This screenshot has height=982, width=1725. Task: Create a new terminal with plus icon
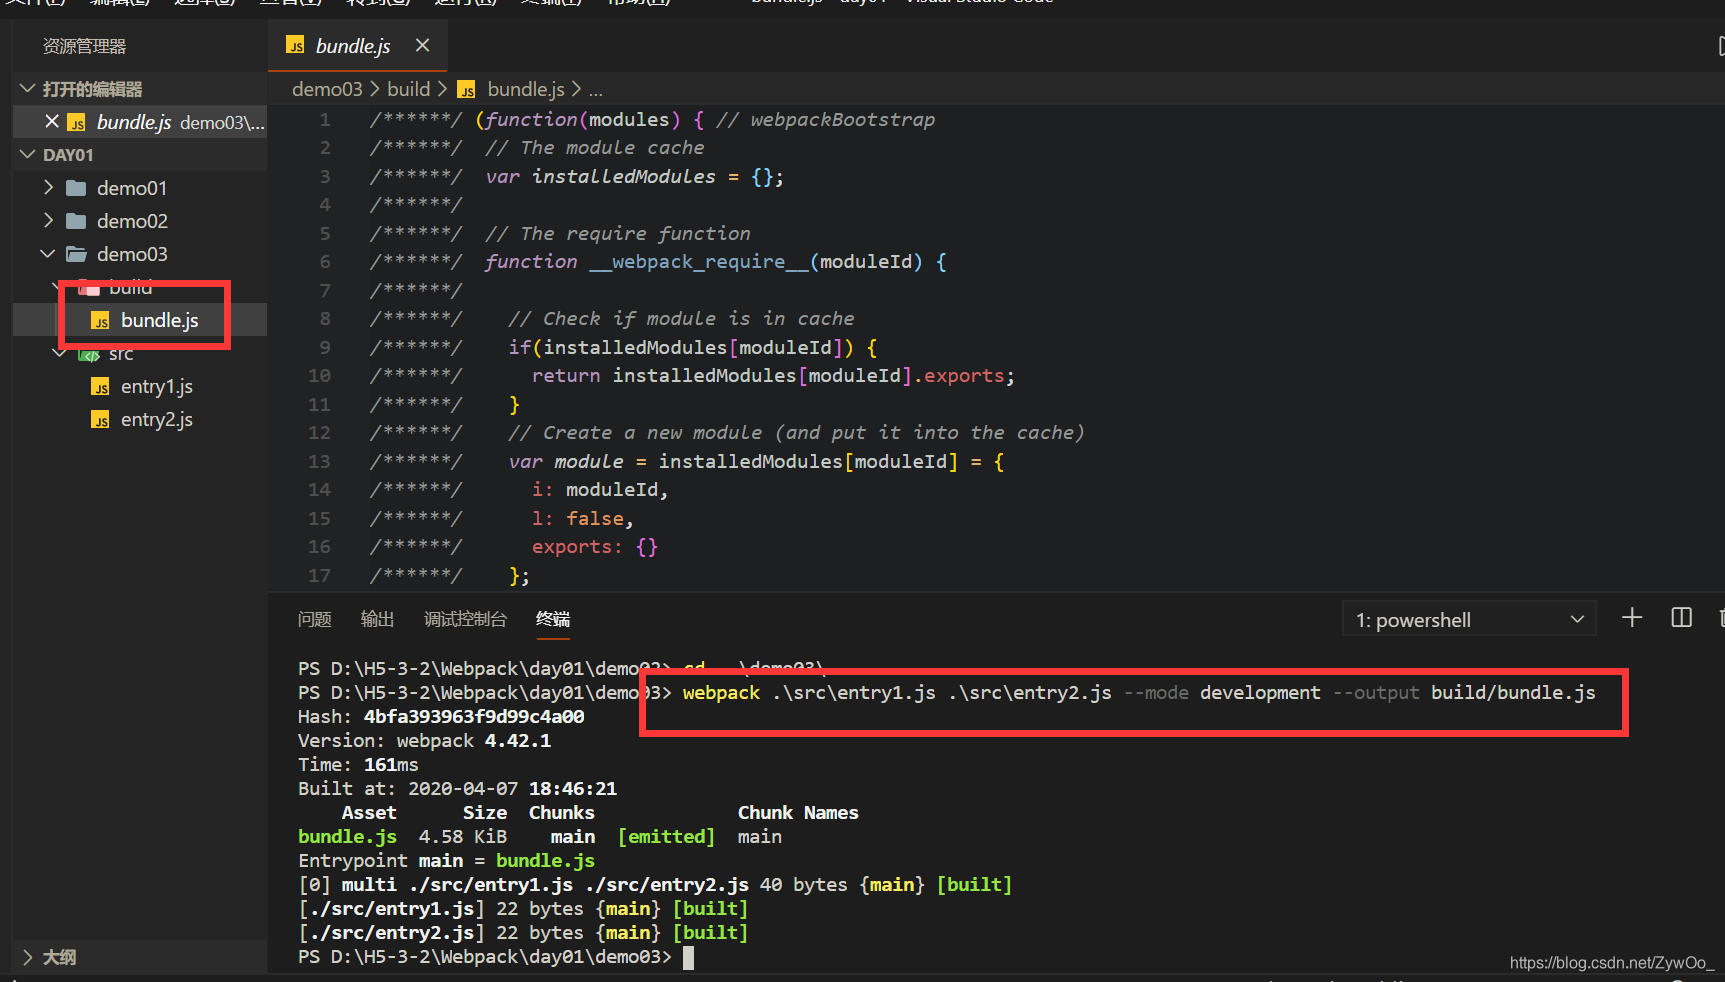(x=1632, y=618)
